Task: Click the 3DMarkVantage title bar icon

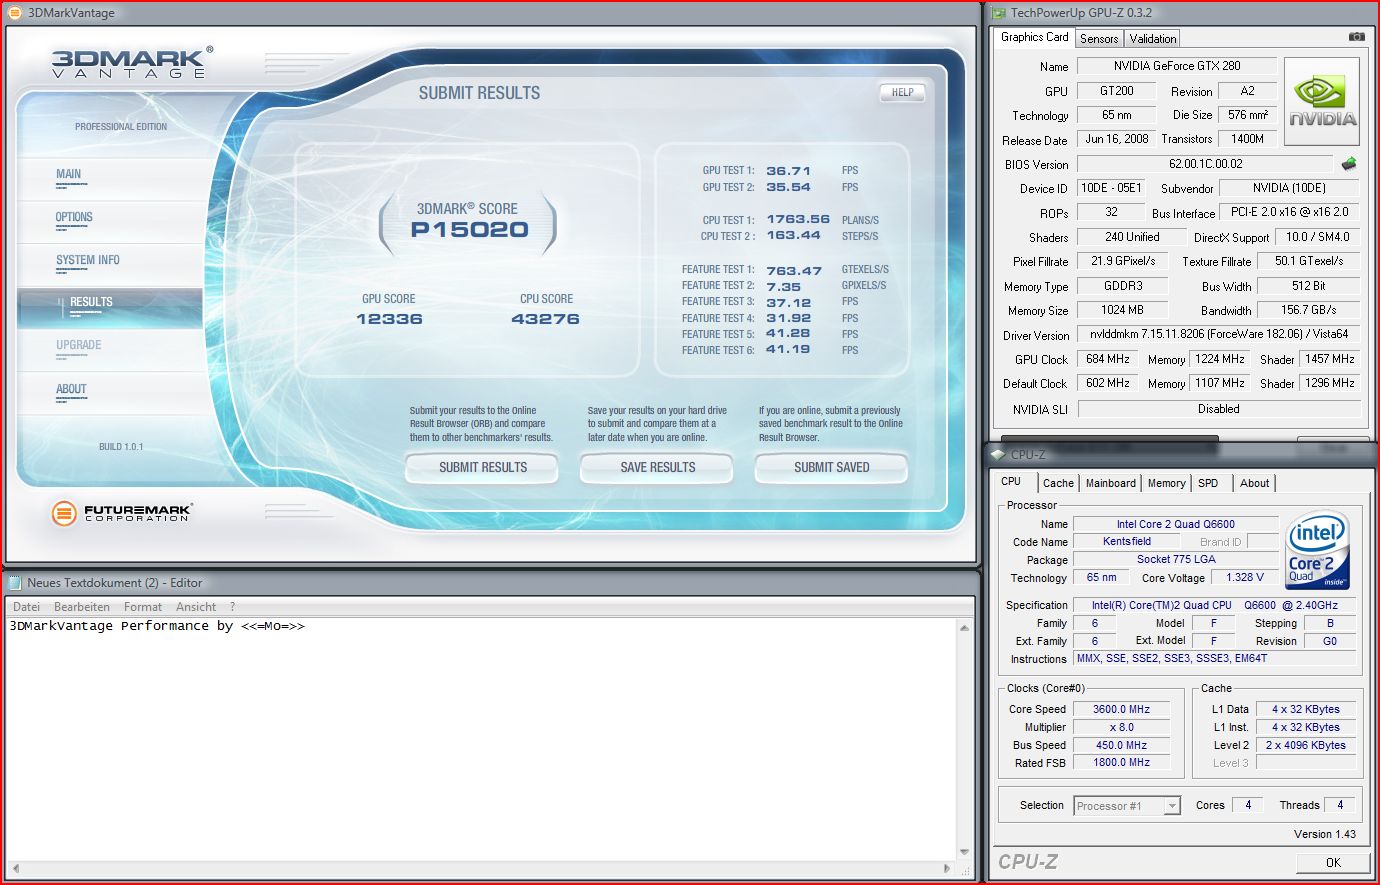Action: (x=14, y=13)
